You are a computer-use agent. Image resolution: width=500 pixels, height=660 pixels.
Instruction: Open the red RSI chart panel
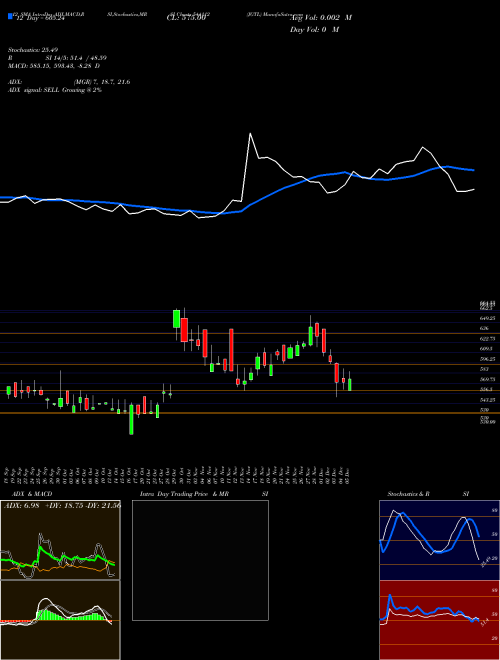pyautogui.click(x=439, y=620)
